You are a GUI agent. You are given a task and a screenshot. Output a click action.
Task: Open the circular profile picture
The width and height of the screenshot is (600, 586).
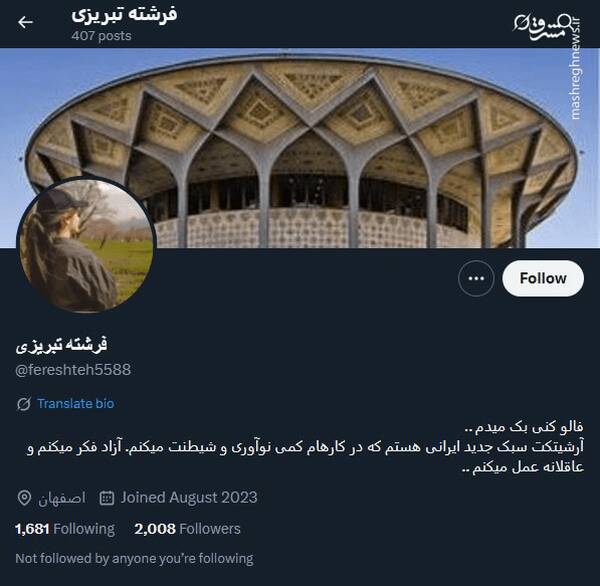[86, 245]
